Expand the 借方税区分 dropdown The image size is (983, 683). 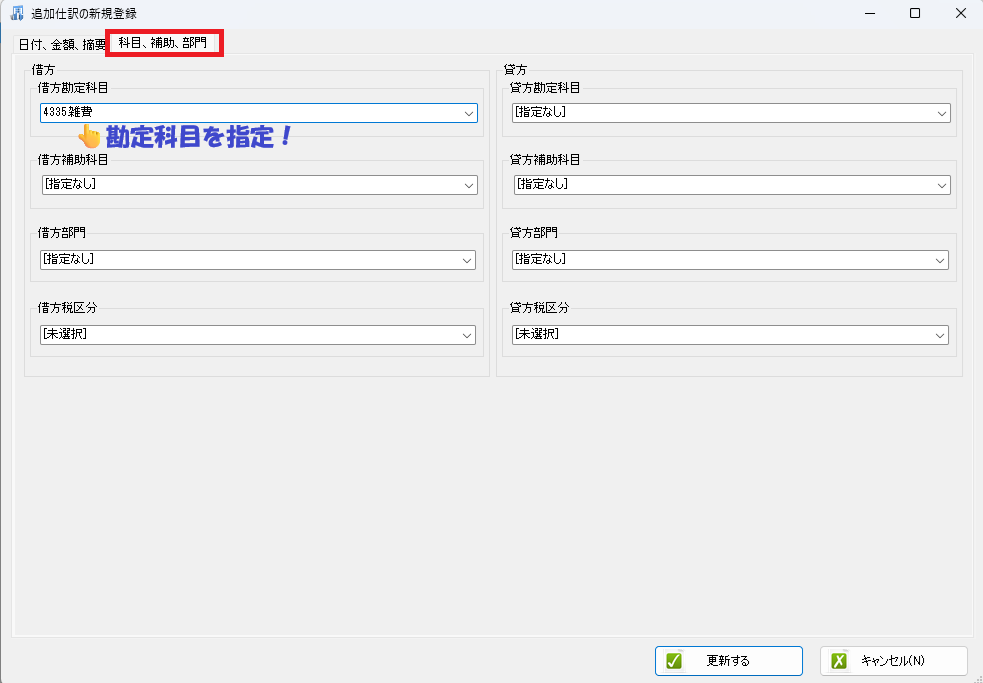467,335
